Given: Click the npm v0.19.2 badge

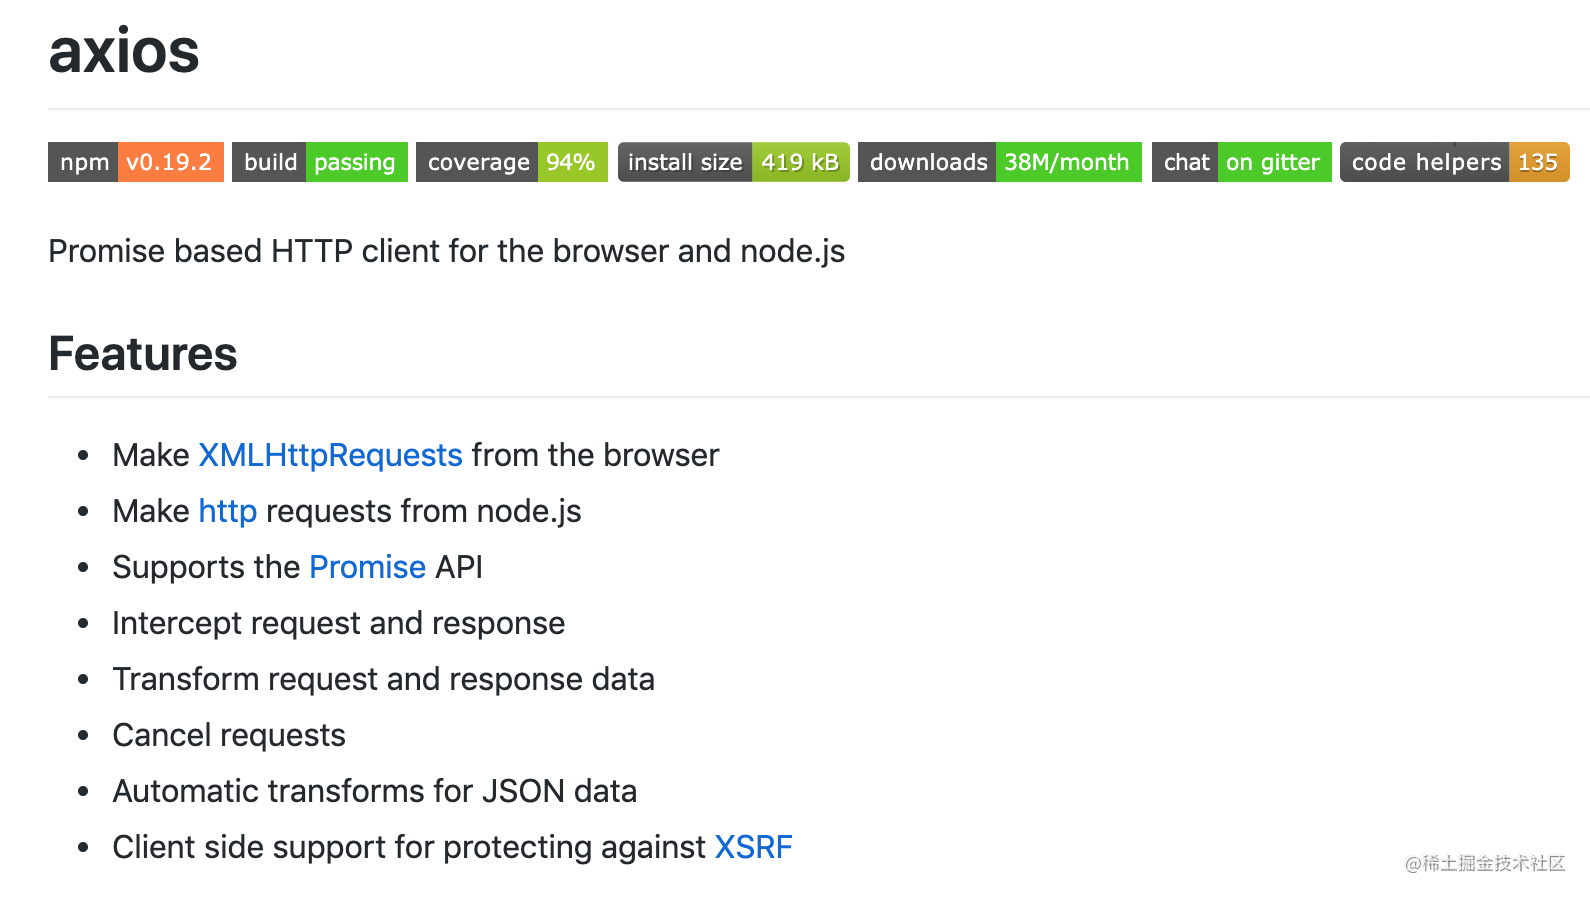Looking at the screenshot, I should click(136, 162).
